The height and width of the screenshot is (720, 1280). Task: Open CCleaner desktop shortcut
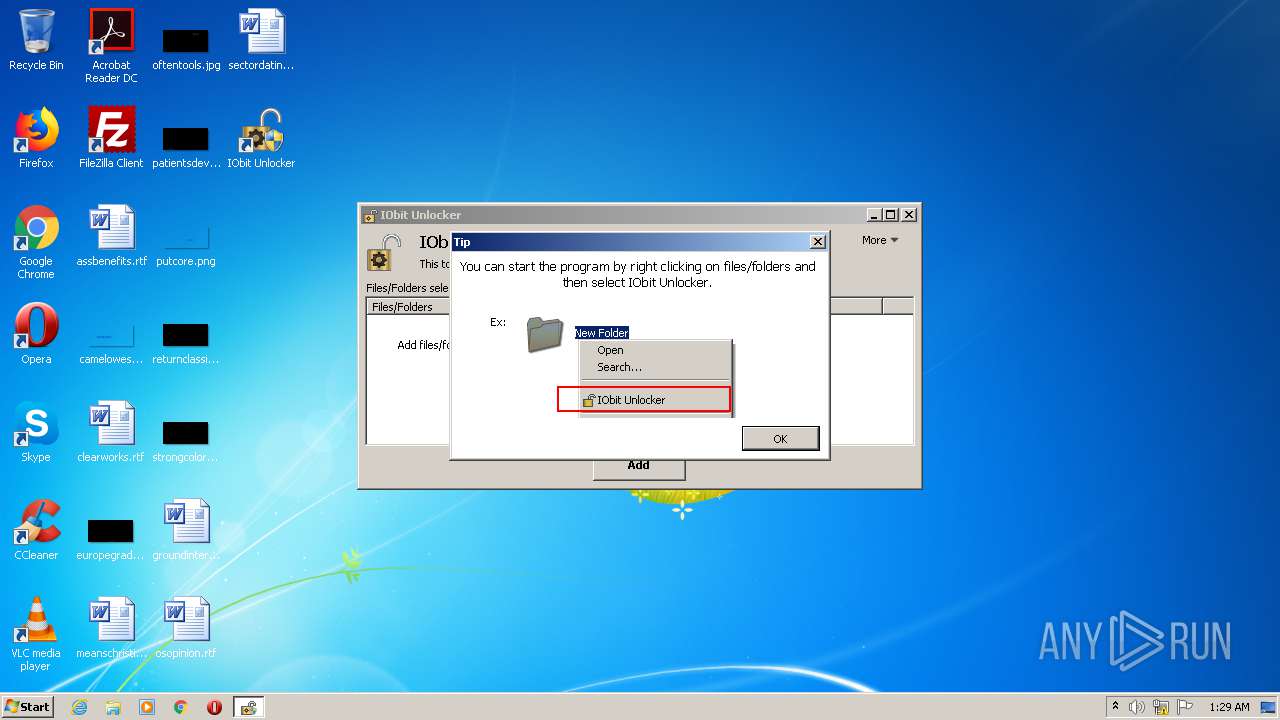pos(36,530)
